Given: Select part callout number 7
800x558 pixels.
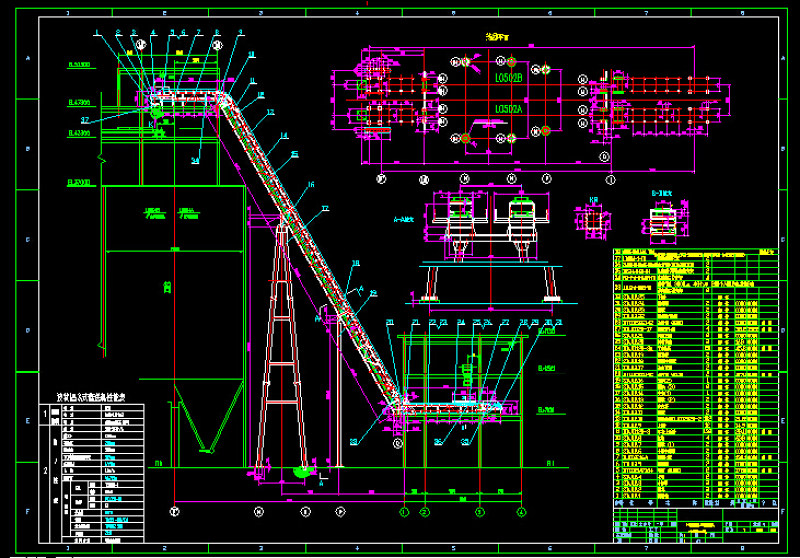Looking at the screenshot, I should click(198, 33).
